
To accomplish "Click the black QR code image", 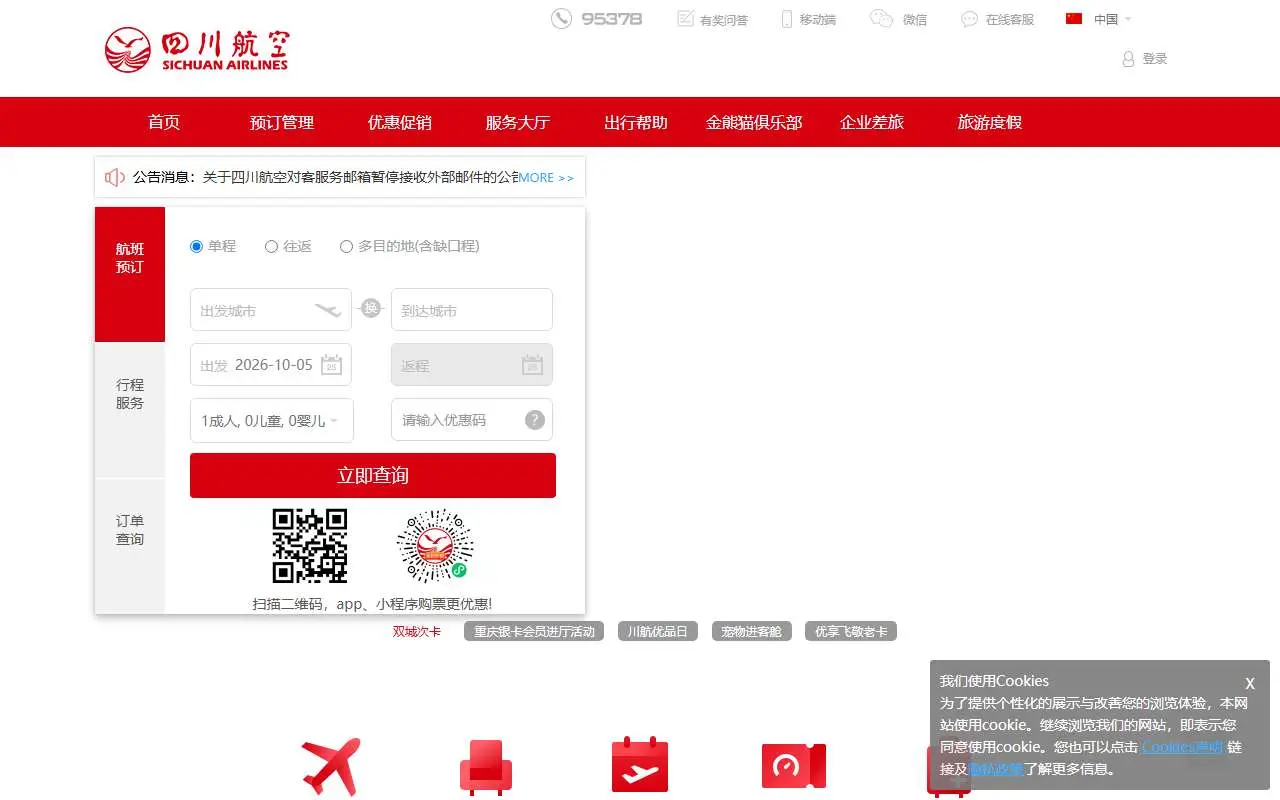I will 310,546.
